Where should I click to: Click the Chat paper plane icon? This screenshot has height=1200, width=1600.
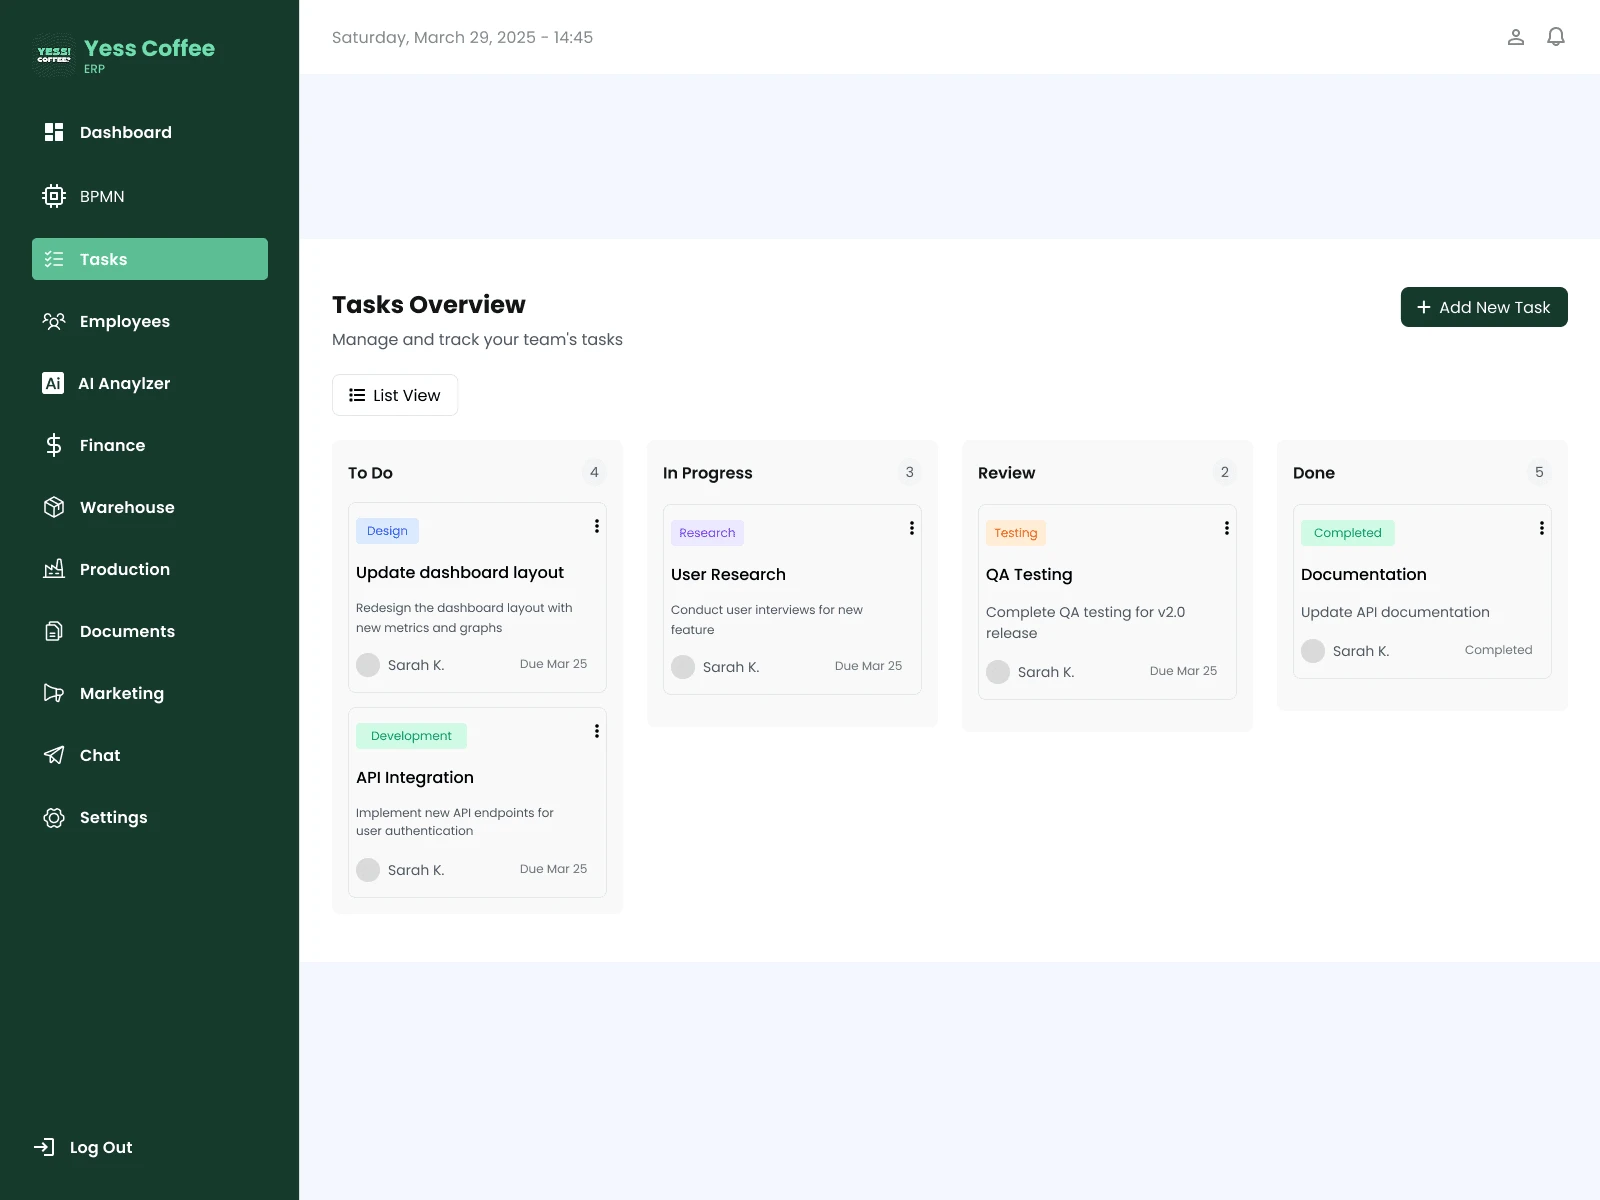(x=54, y=755)
